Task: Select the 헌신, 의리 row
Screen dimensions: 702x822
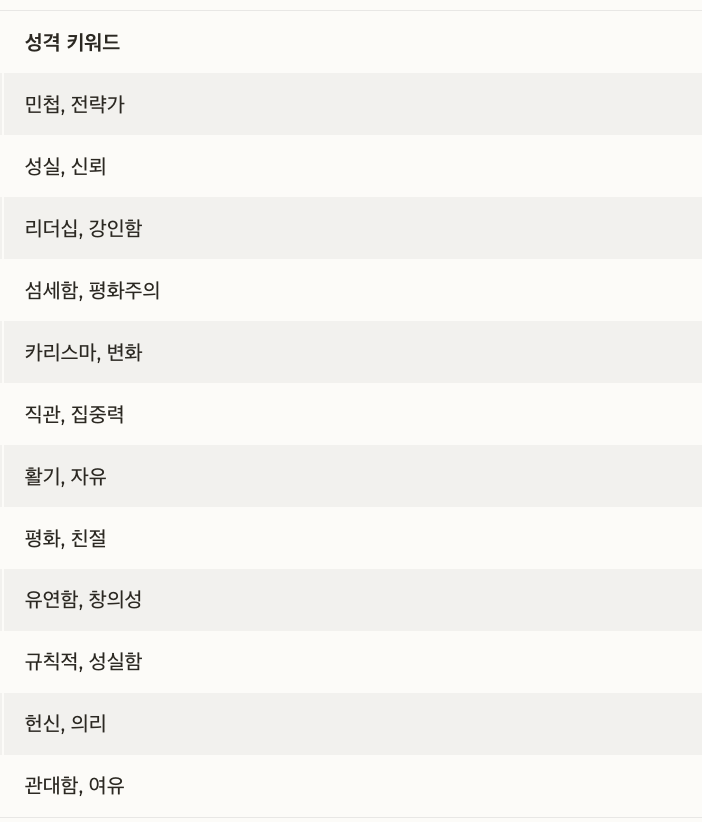Action: (351, 724)
